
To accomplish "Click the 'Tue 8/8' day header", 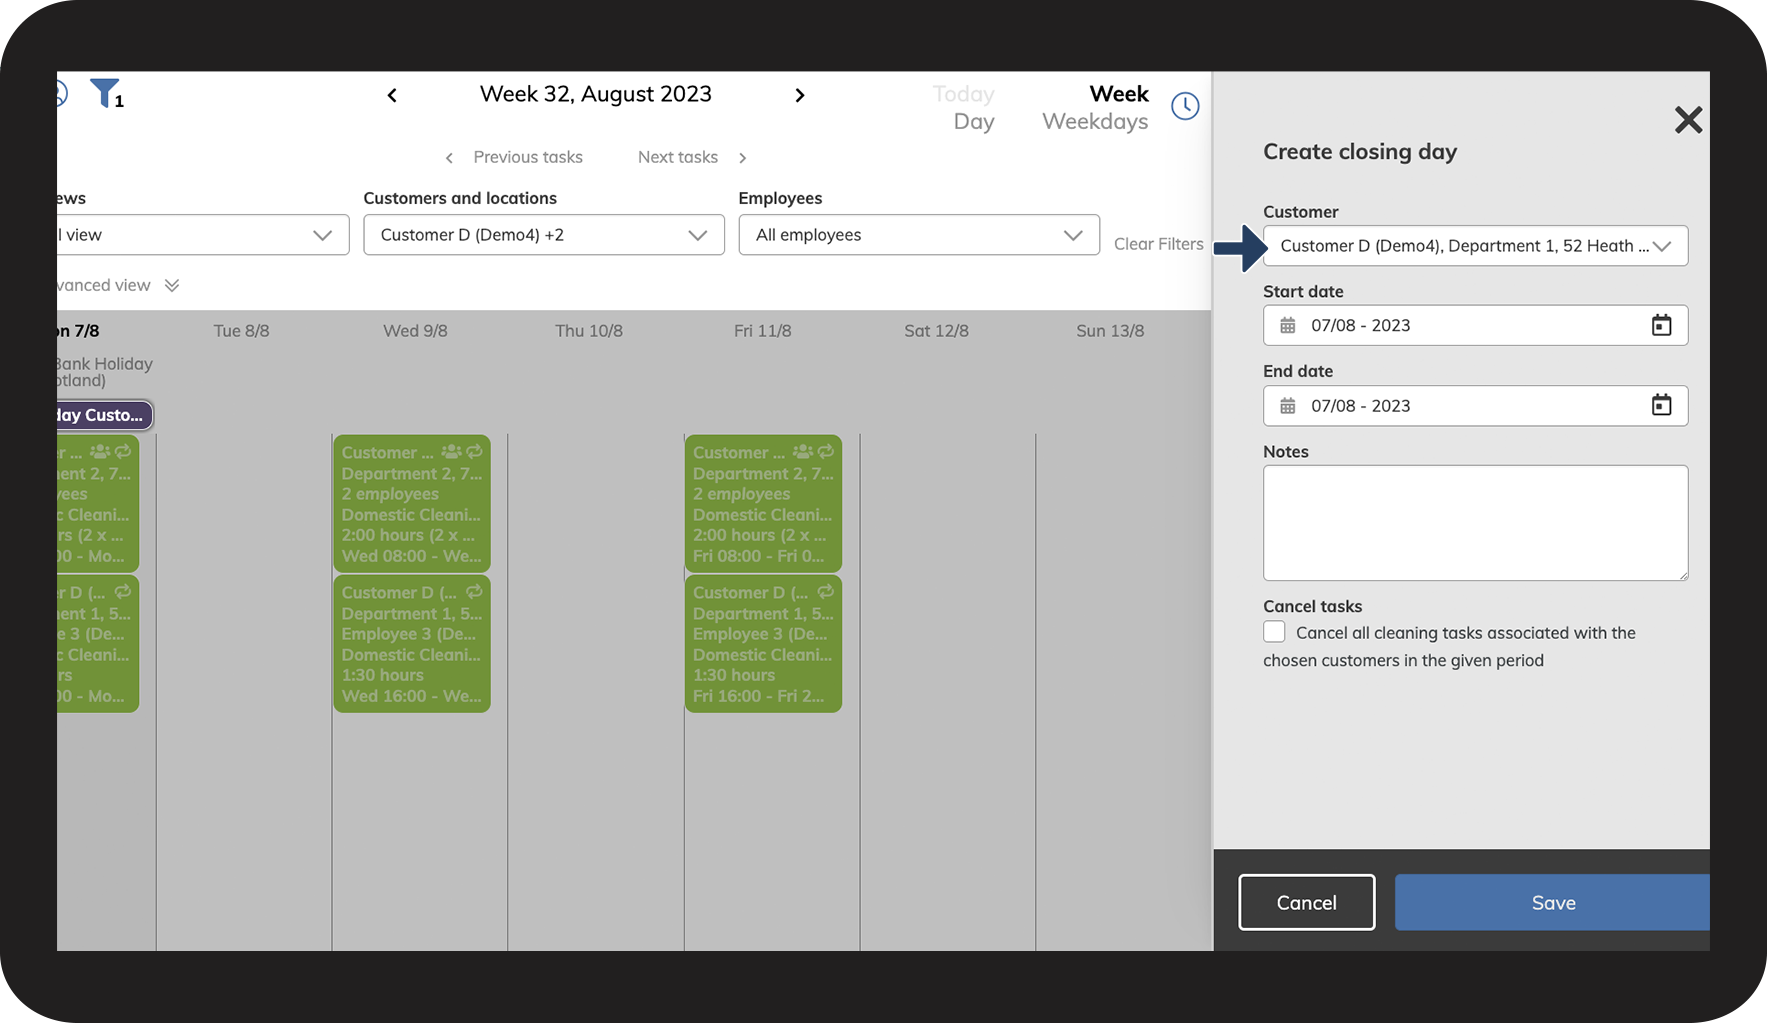I will coord(241,331).
